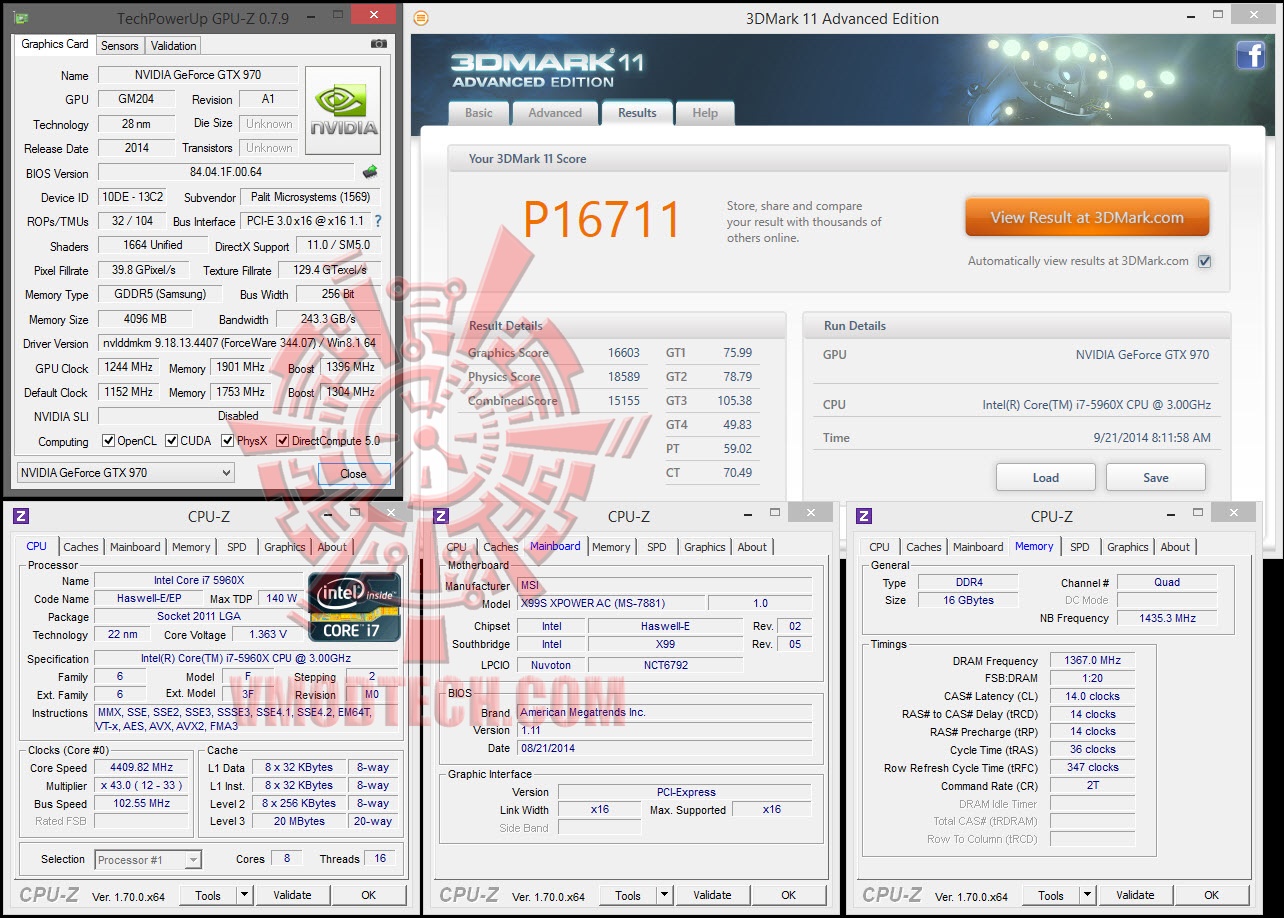Toggle the OpenCL checkbox in GPU-Z
The image size is (1284, 918).
[109, 441]
